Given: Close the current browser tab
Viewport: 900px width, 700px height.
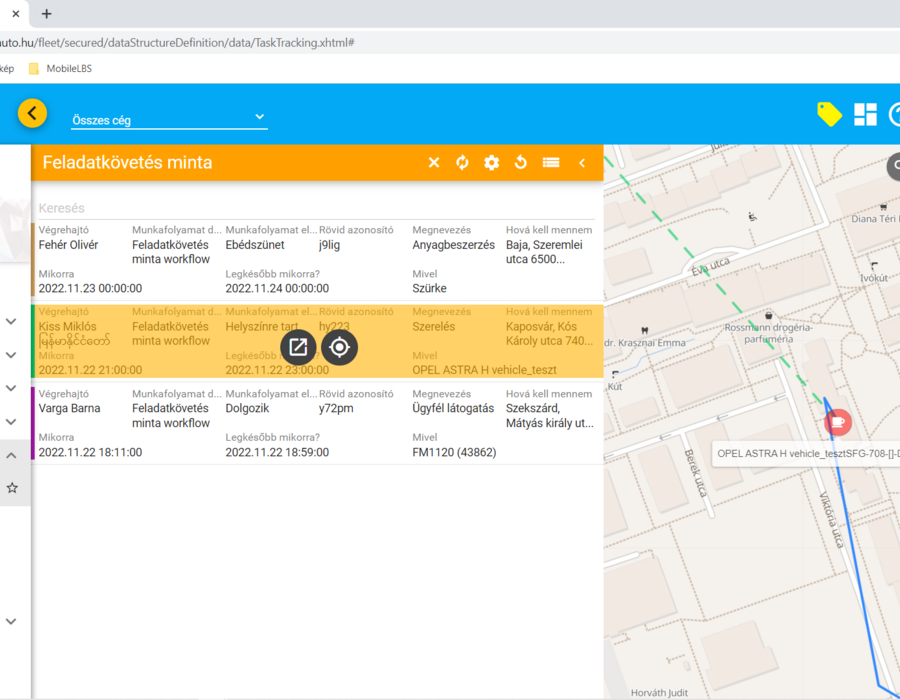Looking at the screenshot, I should [x=15, y=14].
